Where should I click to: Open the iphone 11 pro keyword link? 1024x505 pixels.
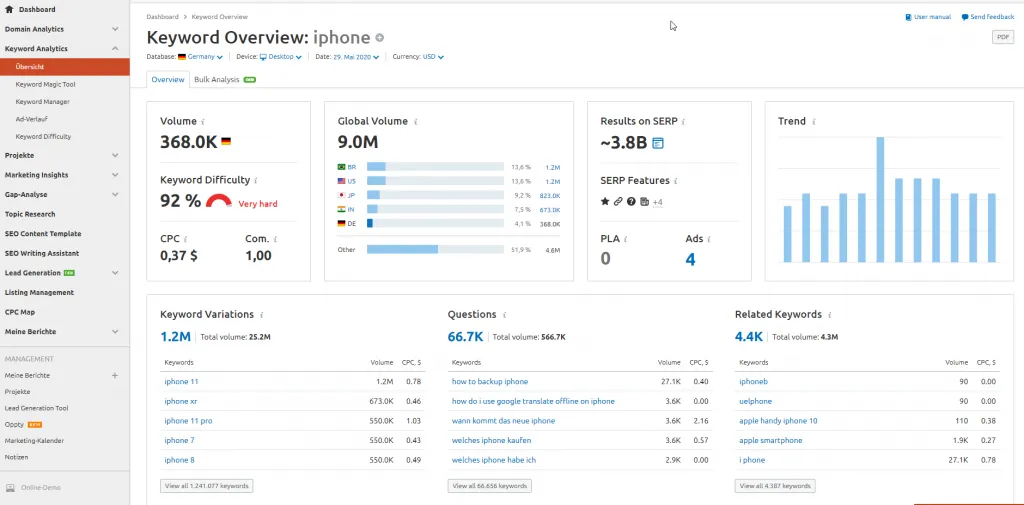(x=188, y=421)
